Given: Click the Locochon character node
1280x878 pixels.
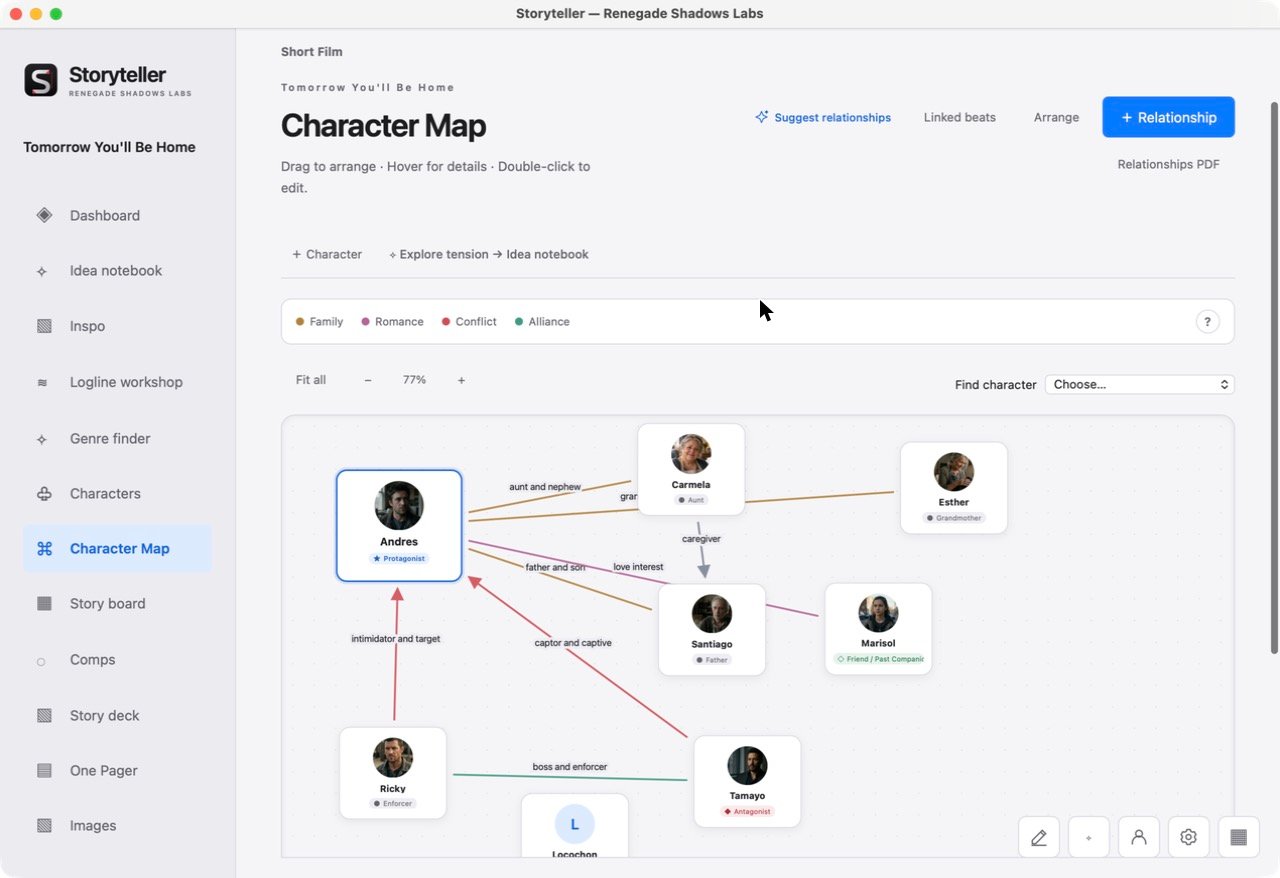Looking at the screenshot, I should [575, 826].
